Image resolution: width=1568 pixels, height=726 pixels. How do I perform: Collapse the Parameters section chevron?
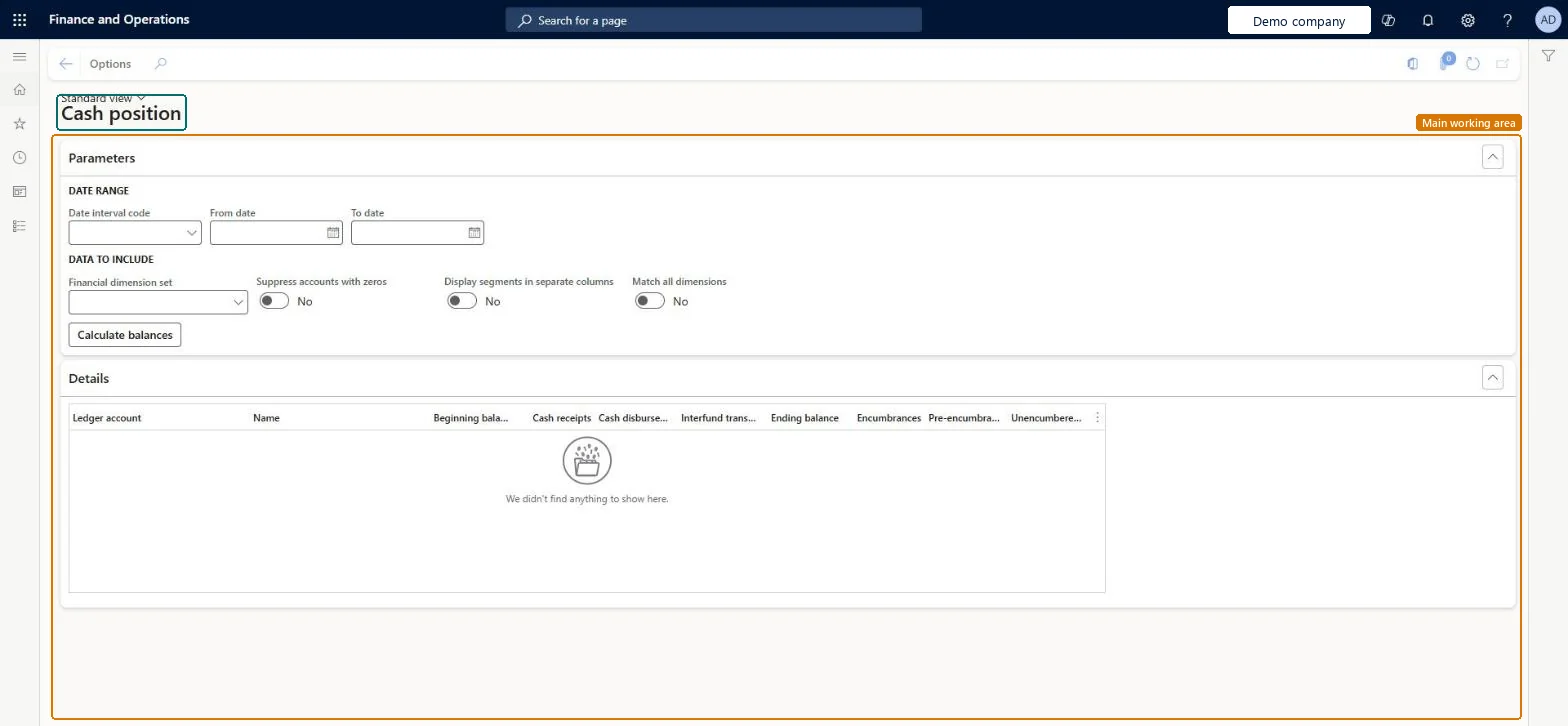(x=1492, y=157)
